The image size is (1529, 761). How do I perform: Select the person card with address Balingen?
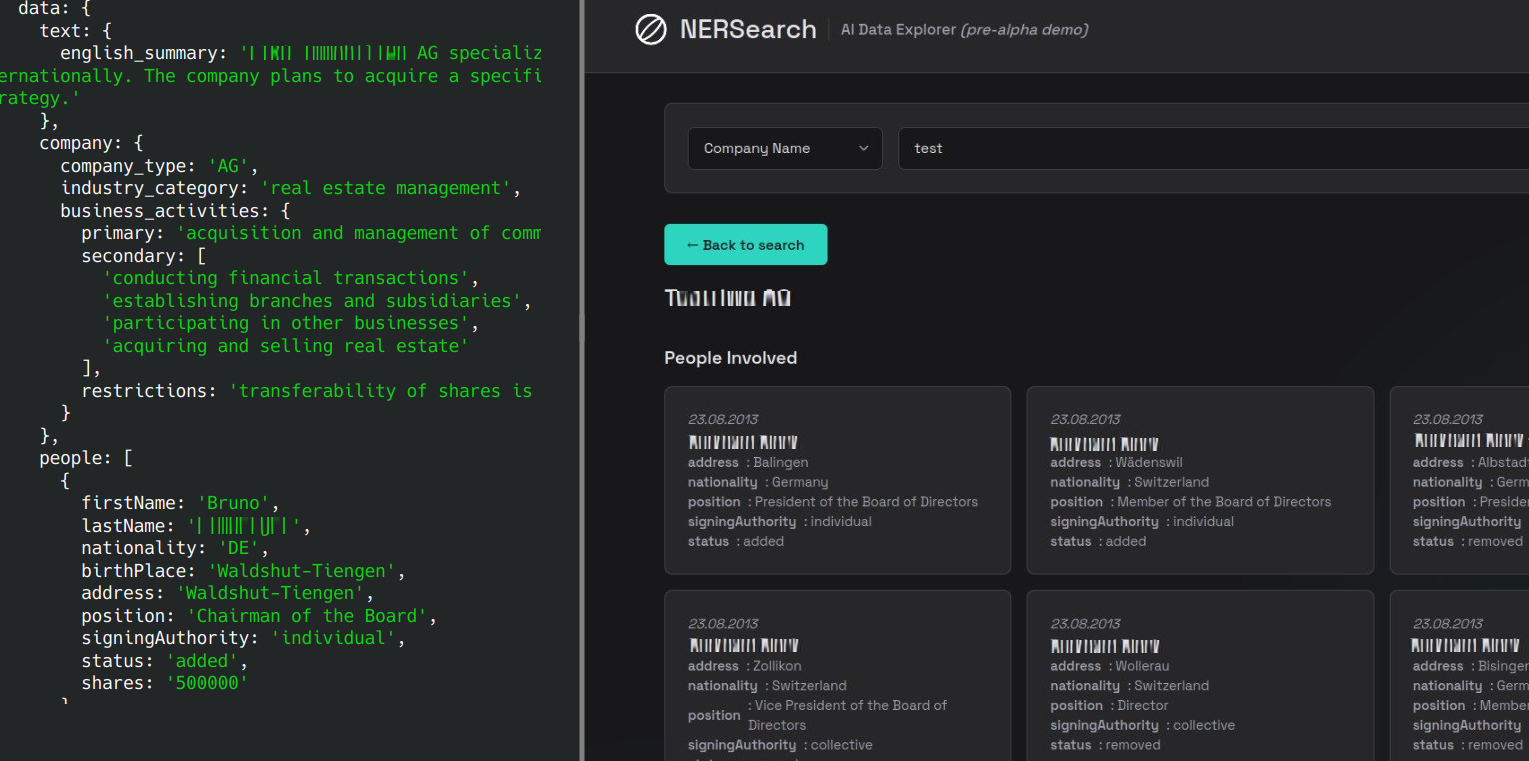tap(837, 481)
